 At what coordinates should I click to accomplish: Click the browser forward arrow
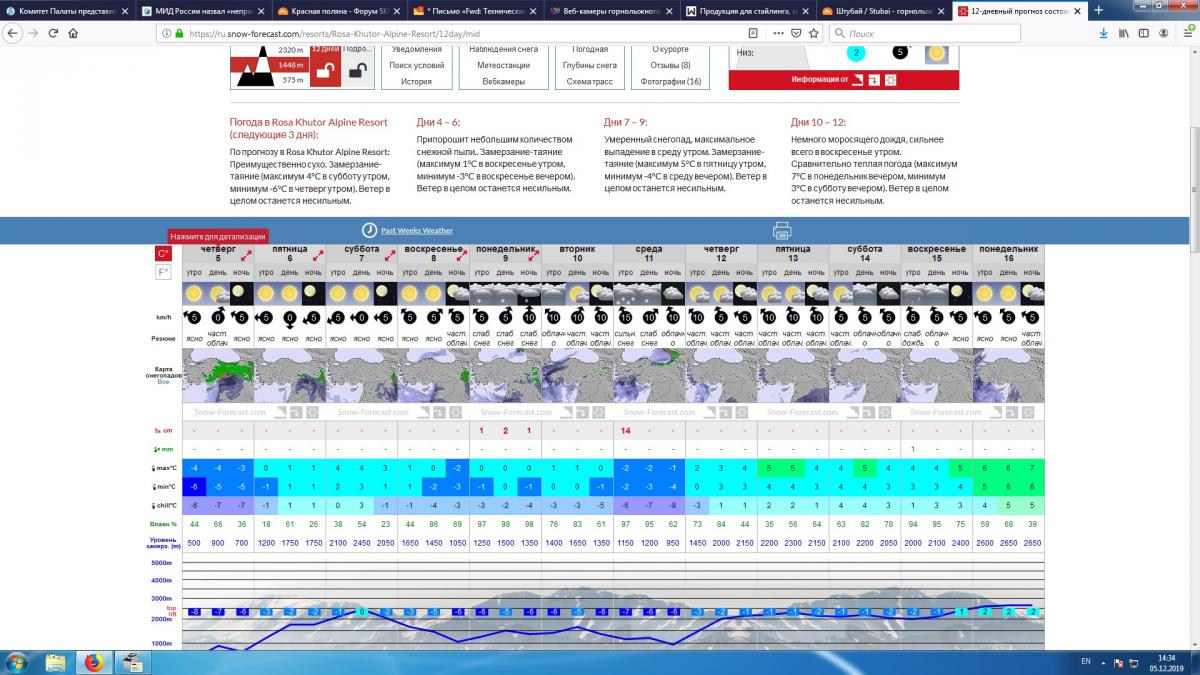pyautogui.click(x=35, y=33)
